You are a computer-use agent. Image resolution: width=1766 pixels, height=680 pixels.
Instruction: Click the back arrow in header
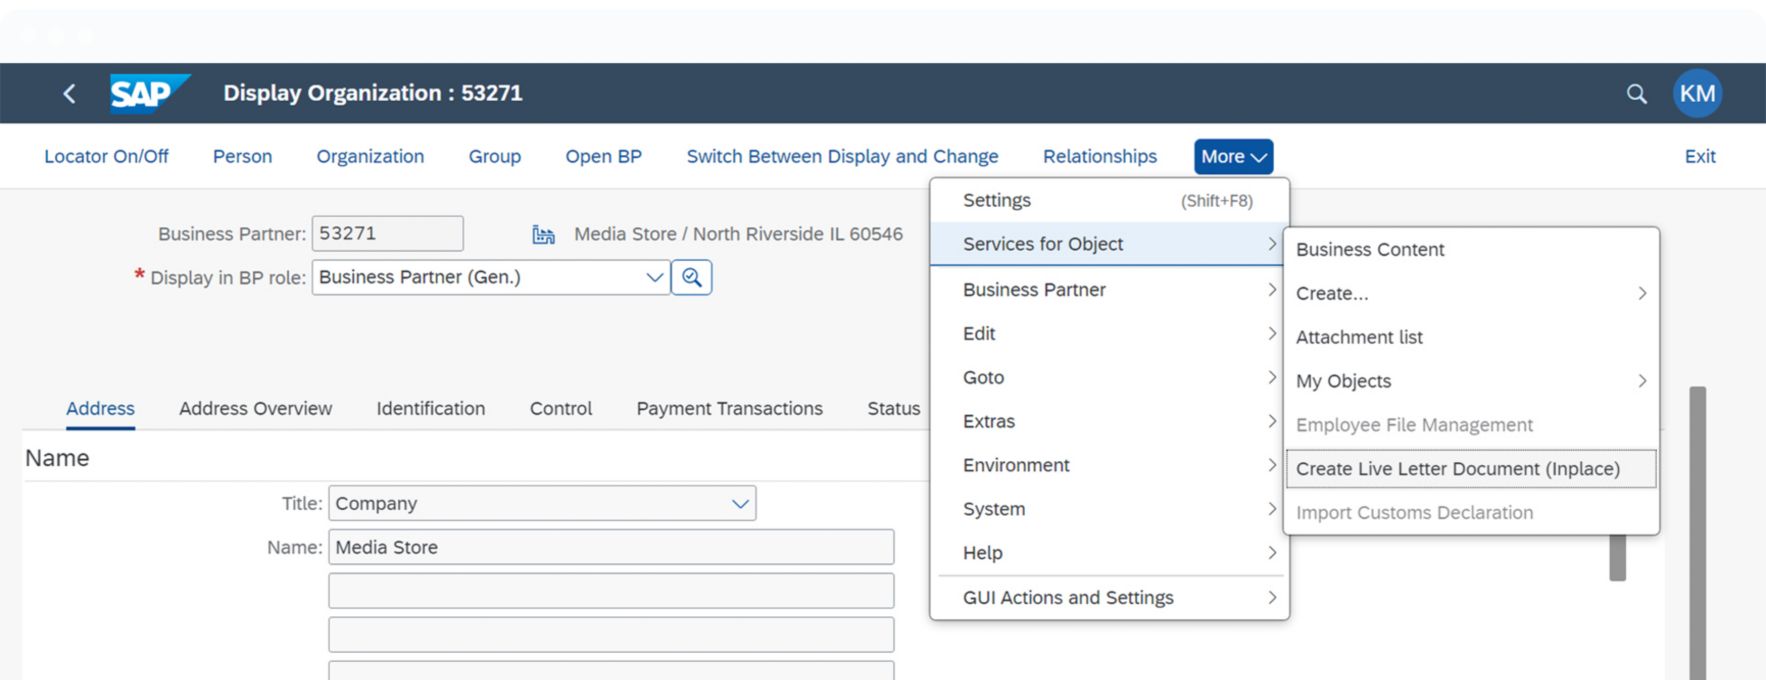(x=69, y=94)
